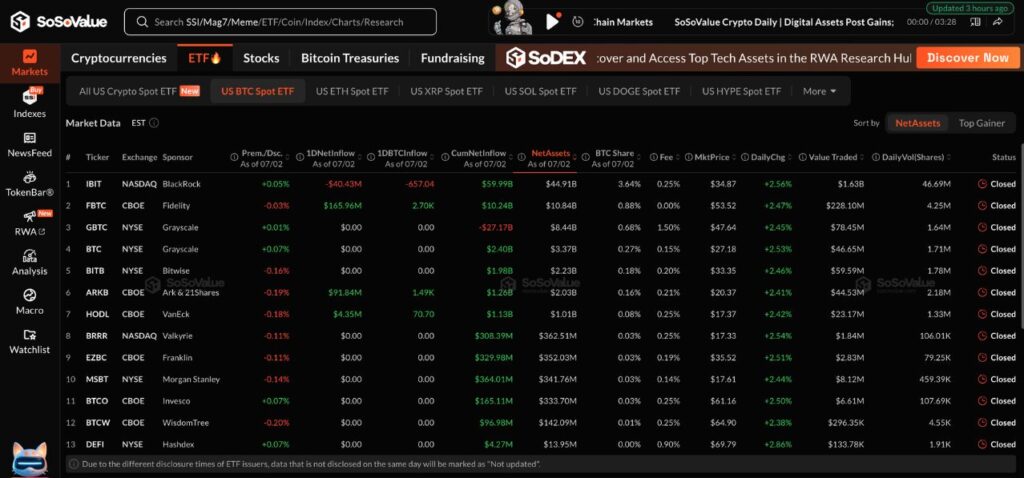Open Indexes in the sidebar

[x=29, y=103]
